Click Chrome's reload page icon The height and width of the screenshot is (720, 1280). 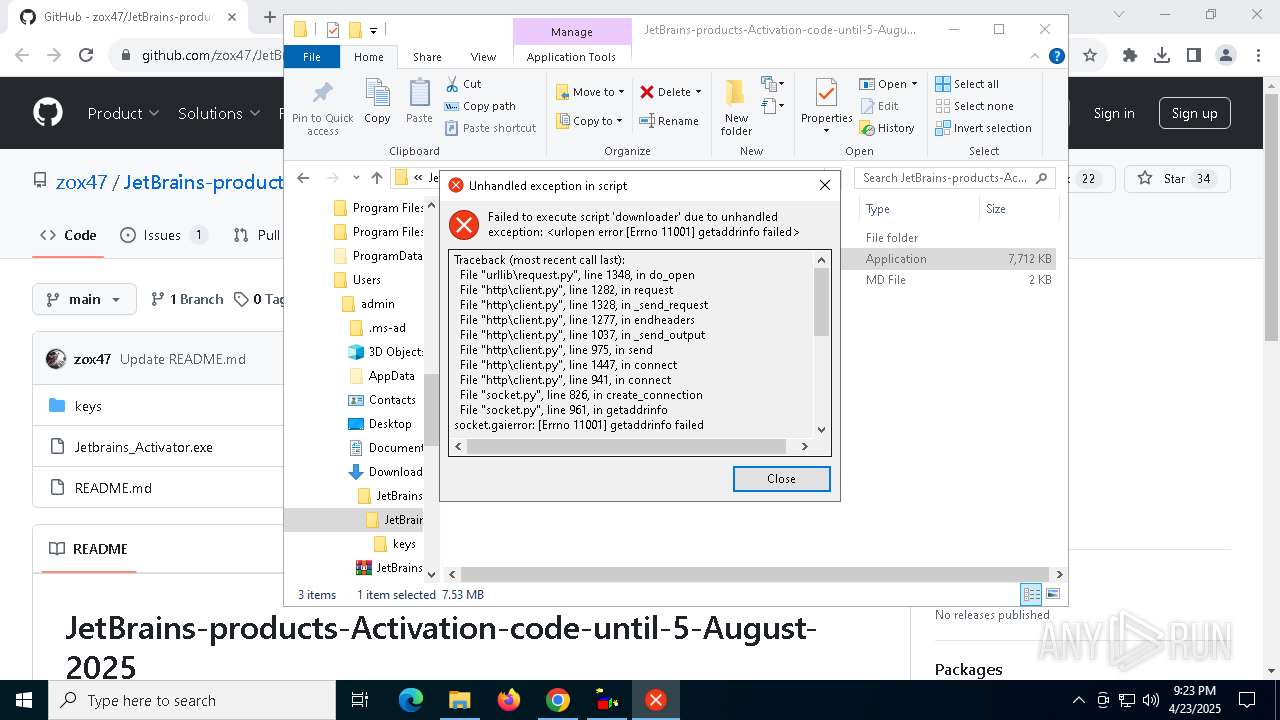[86, 56]
